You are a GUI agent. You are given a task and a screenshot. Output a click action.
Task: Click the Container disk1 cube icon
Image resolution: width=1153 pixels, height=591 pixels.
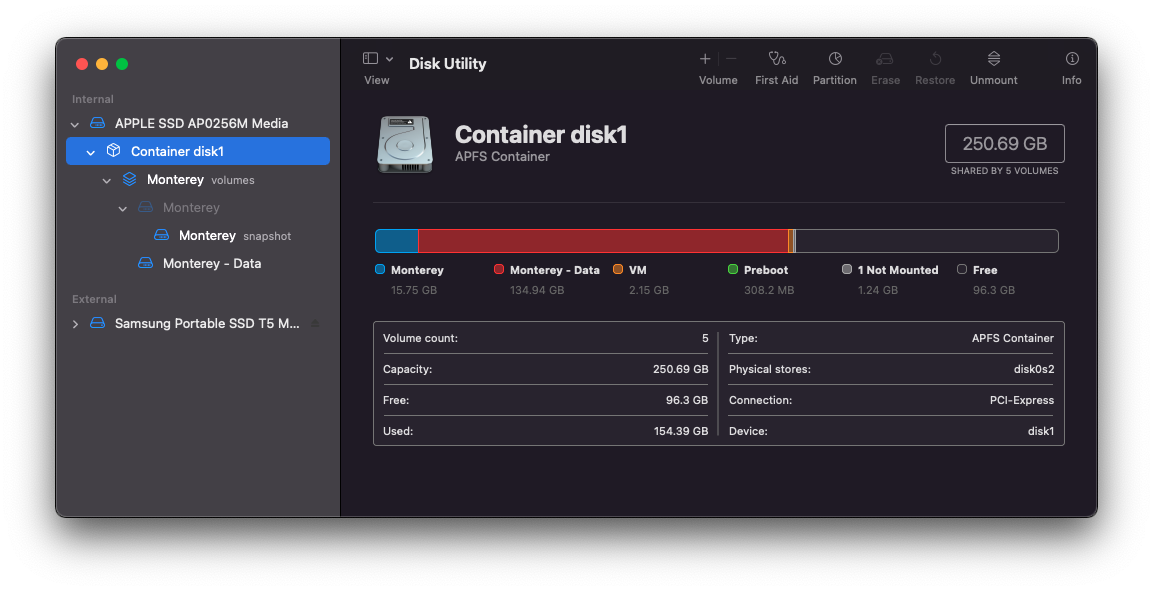tap(113, 150)
